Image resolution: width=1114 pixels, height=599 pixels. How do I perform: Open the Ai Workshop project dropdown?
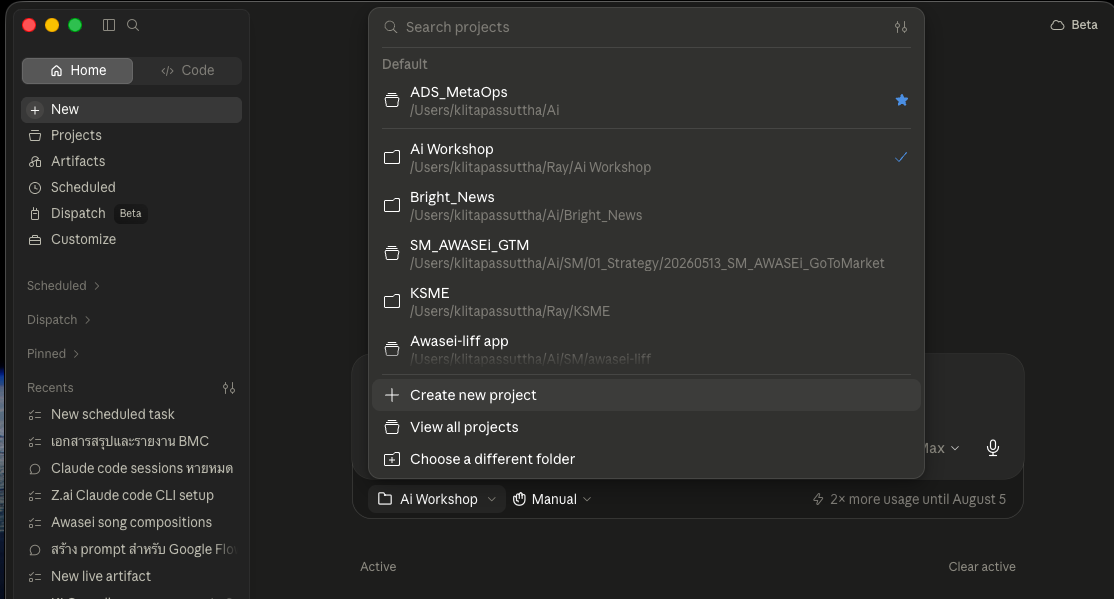pos(437,500)
